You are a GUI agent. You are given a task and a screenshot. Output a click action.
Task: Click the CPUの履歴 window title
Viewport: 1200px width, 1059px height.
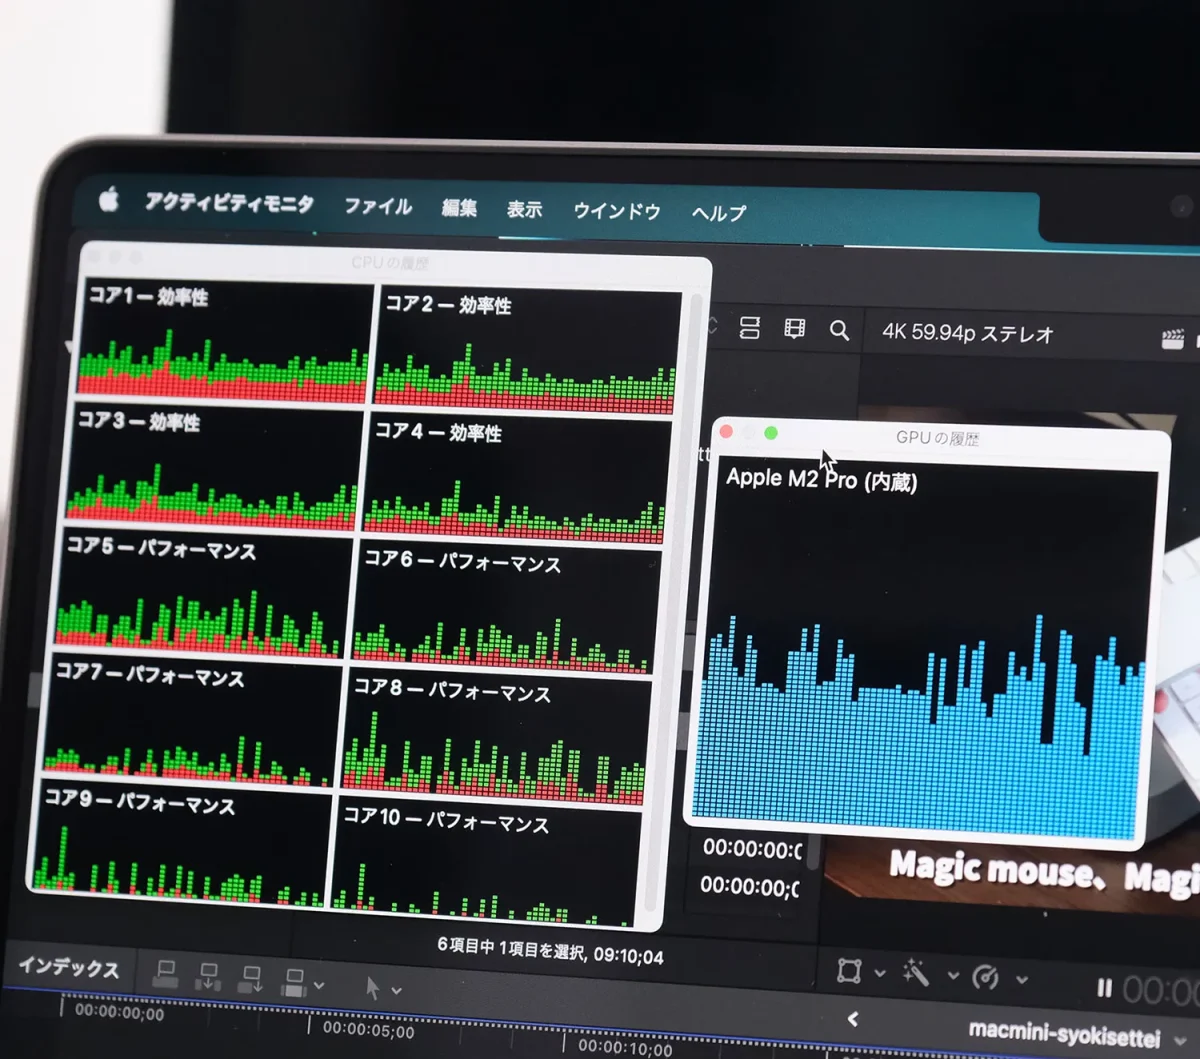point(389,263)
